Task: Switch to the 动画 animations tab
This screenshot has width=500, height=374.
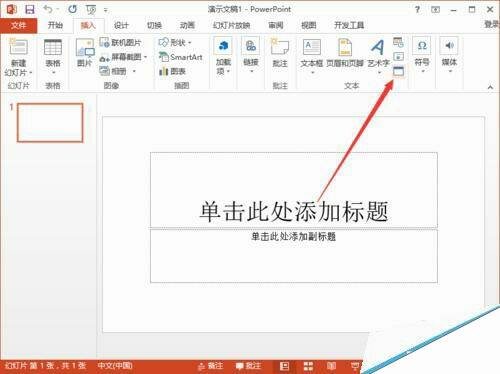Action: pos(187,25)
